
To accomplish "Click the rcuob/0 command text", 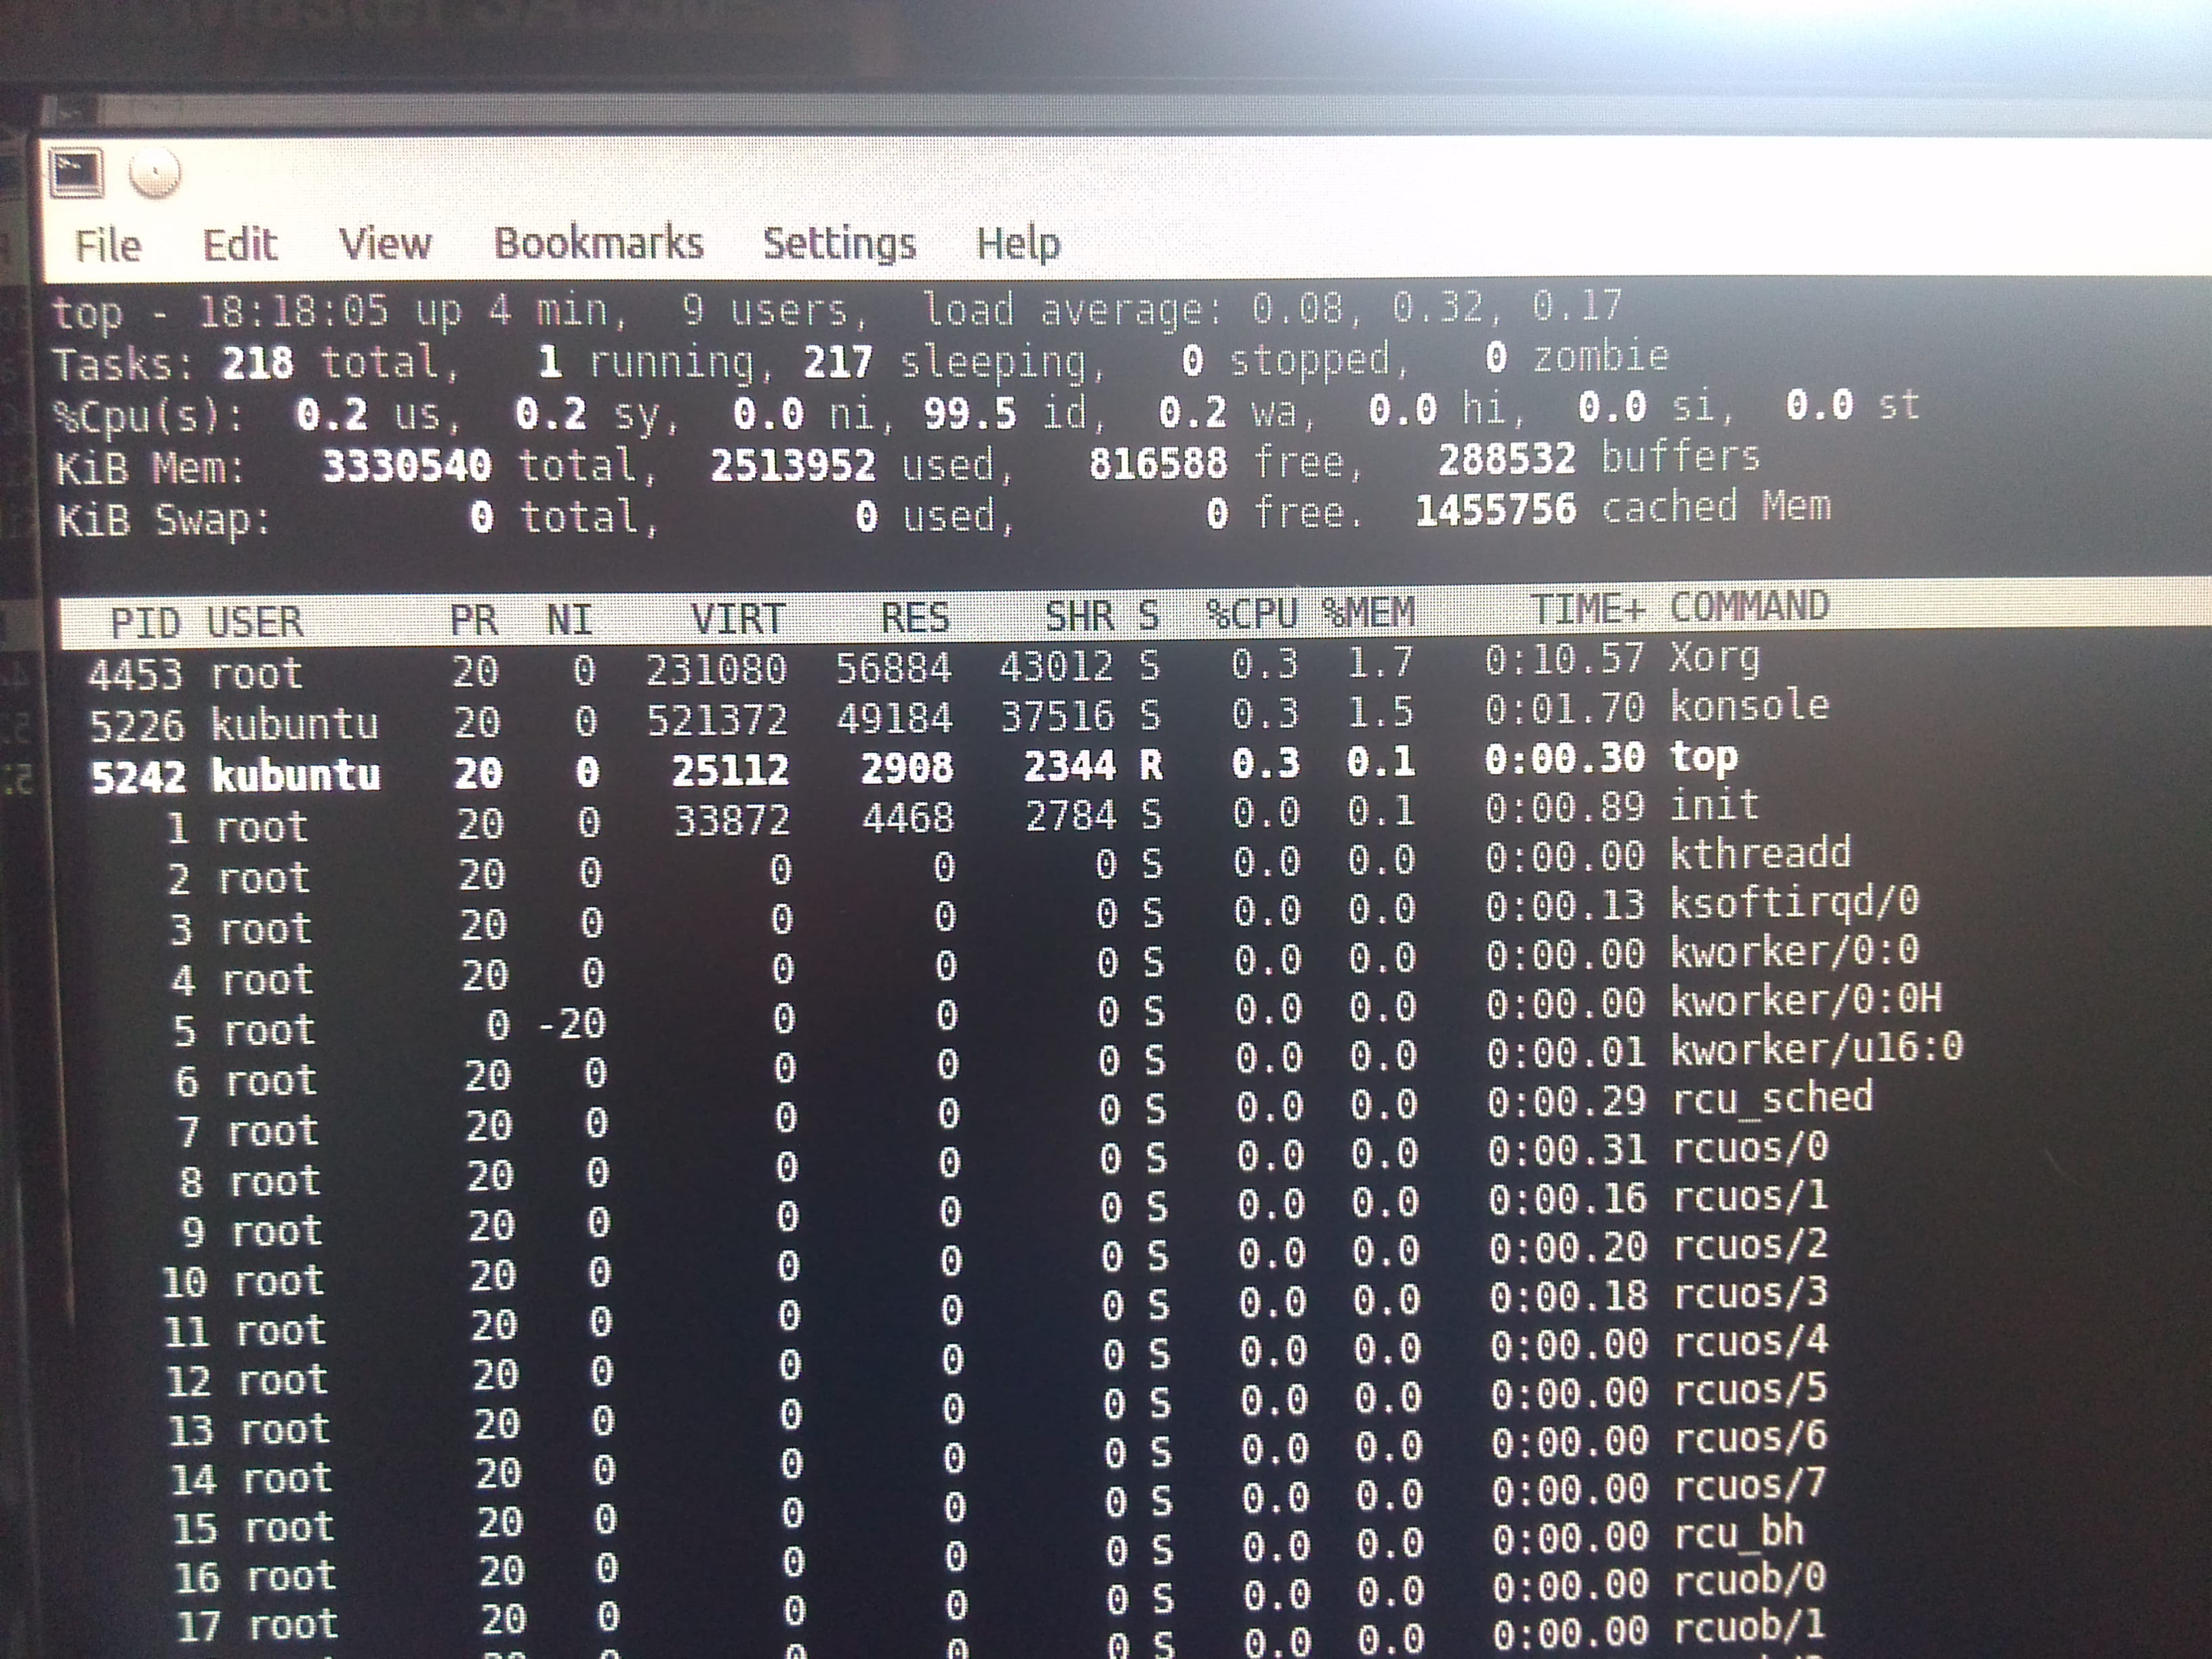I will click(1751, 1581).
